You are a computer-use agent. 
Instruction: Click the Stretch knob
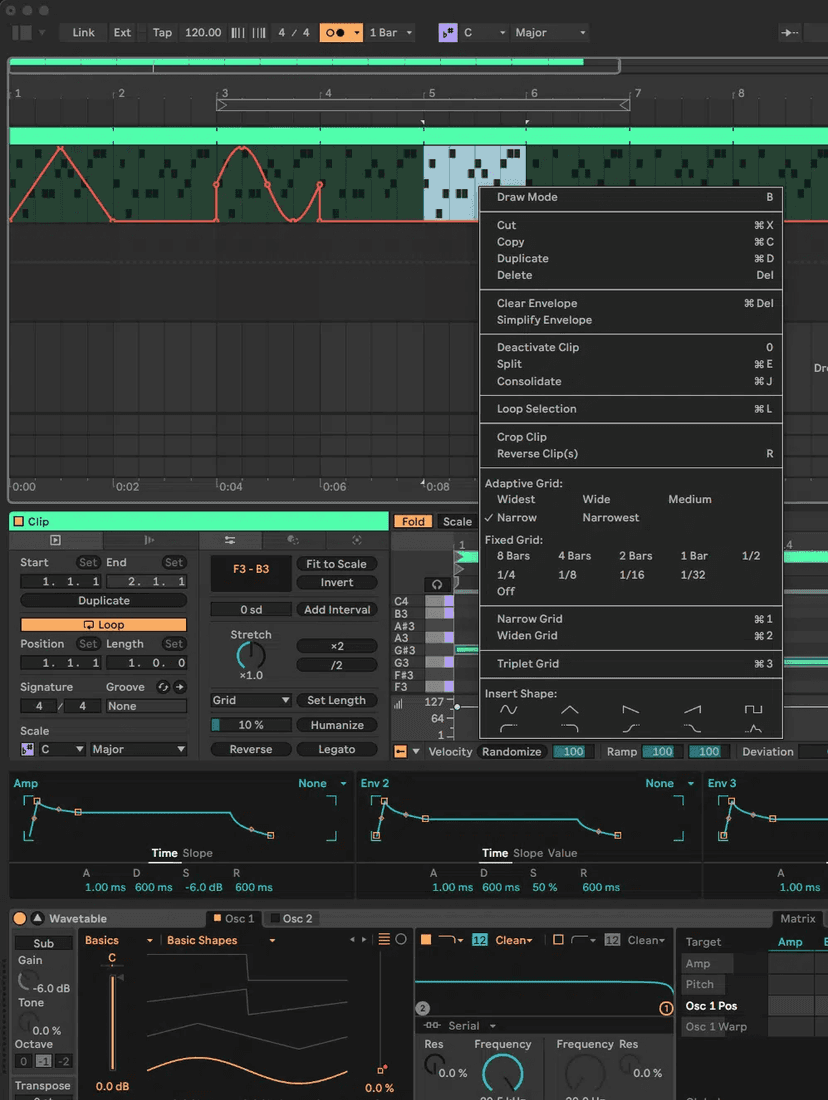tap(251, 655)
